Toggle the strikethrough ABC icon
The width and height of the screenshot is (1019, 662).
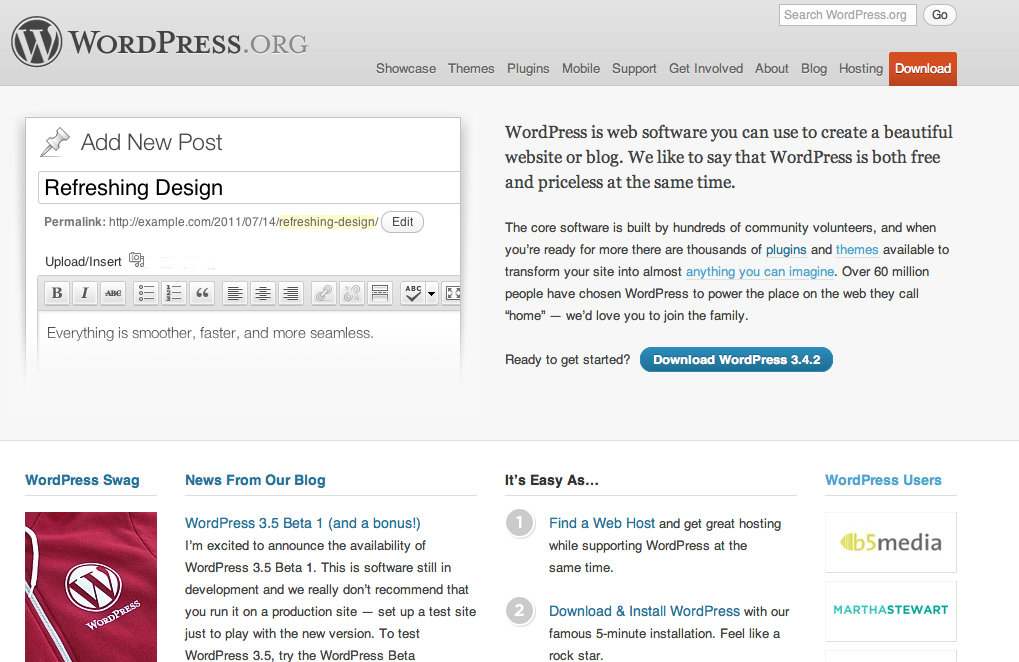point(113,293)
